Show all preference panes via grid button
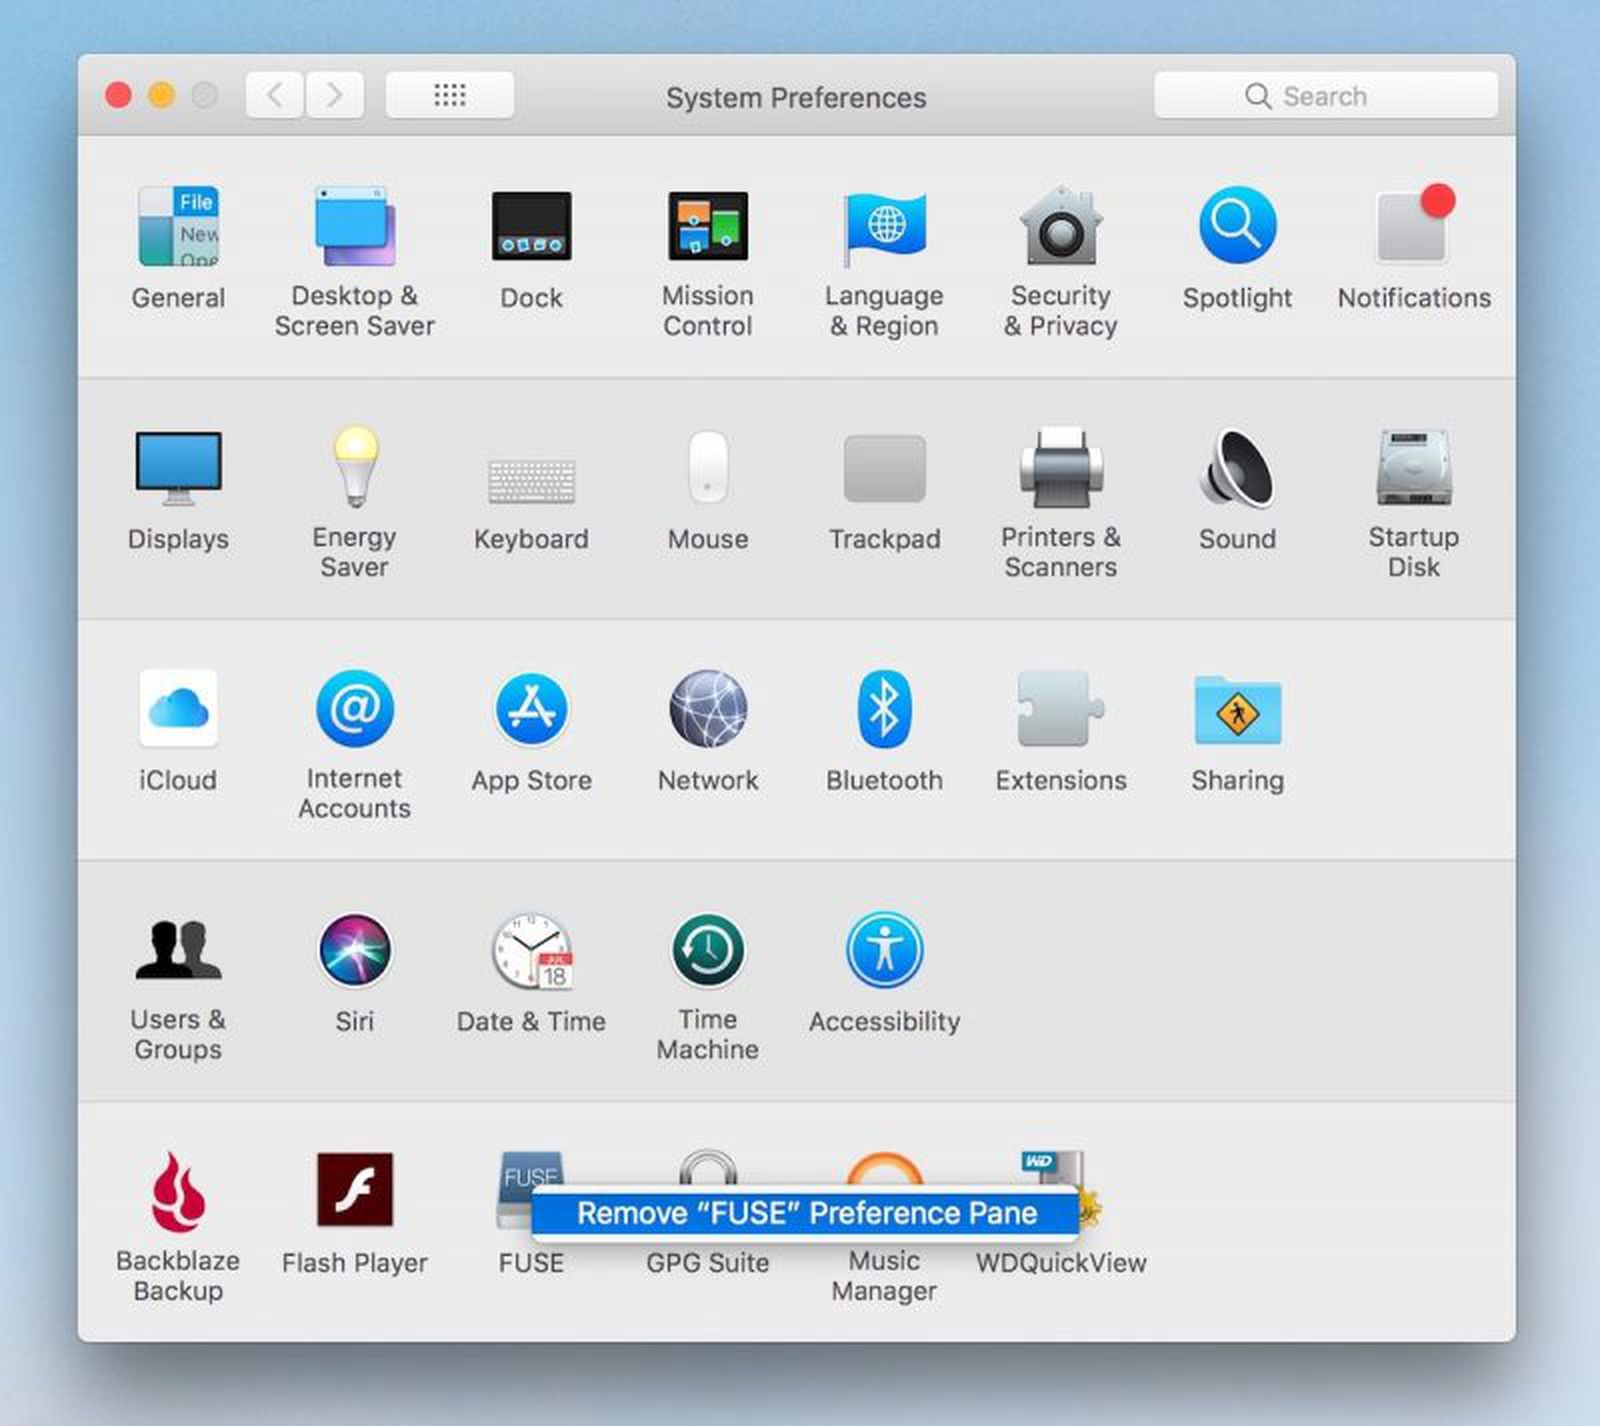 tap(449, 95)
